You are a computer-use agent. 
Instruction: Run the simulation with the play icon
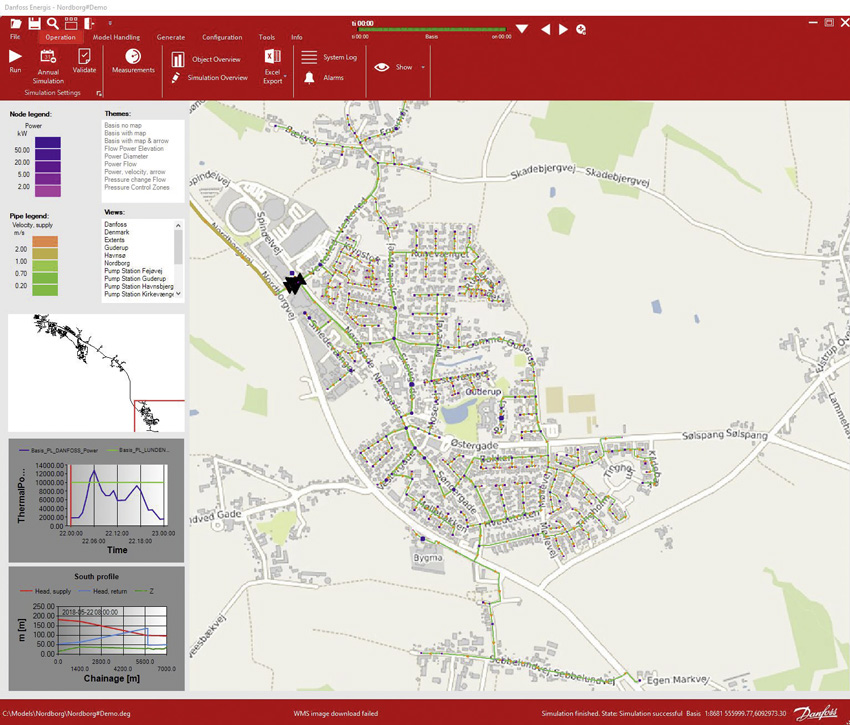point(15,56)
